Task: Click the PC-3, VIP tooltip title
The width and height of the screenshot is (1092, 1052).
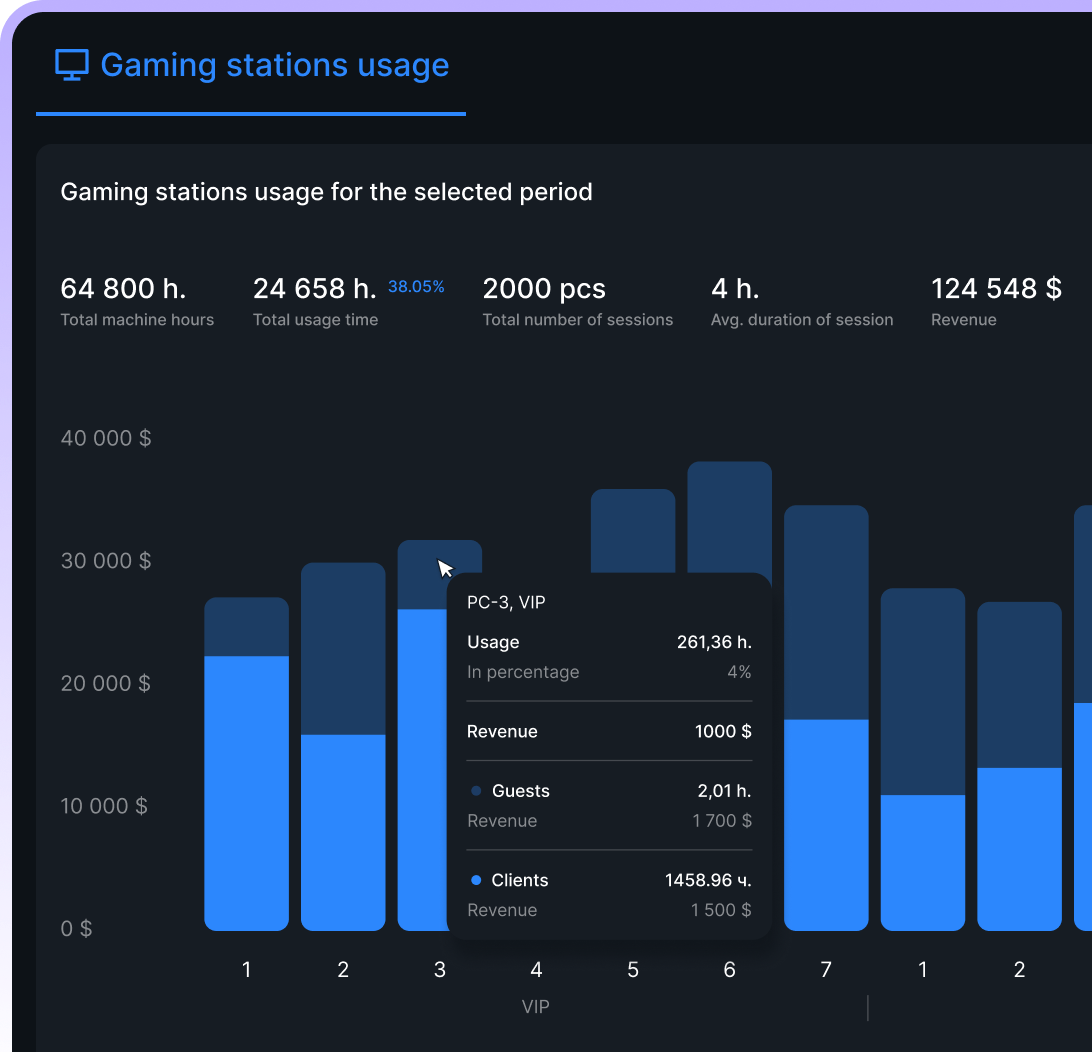Action: [x=506, y=602]
